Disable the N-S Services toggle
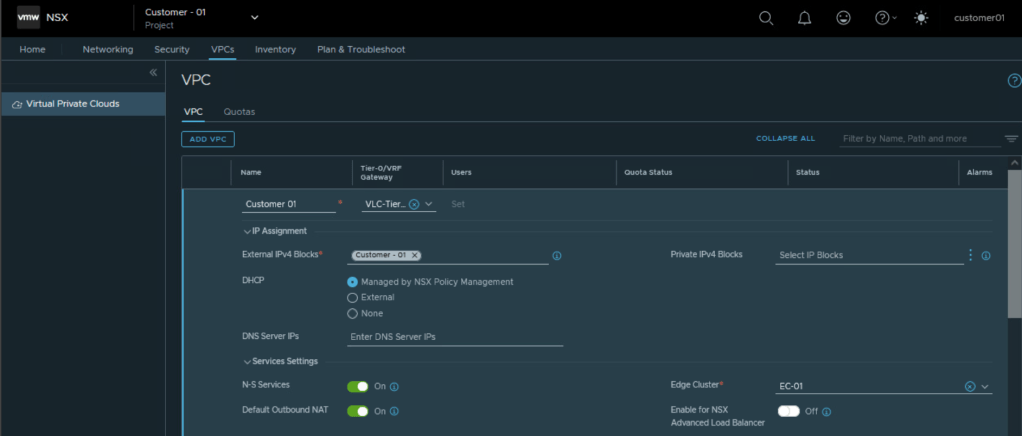 tap(358, 386)
